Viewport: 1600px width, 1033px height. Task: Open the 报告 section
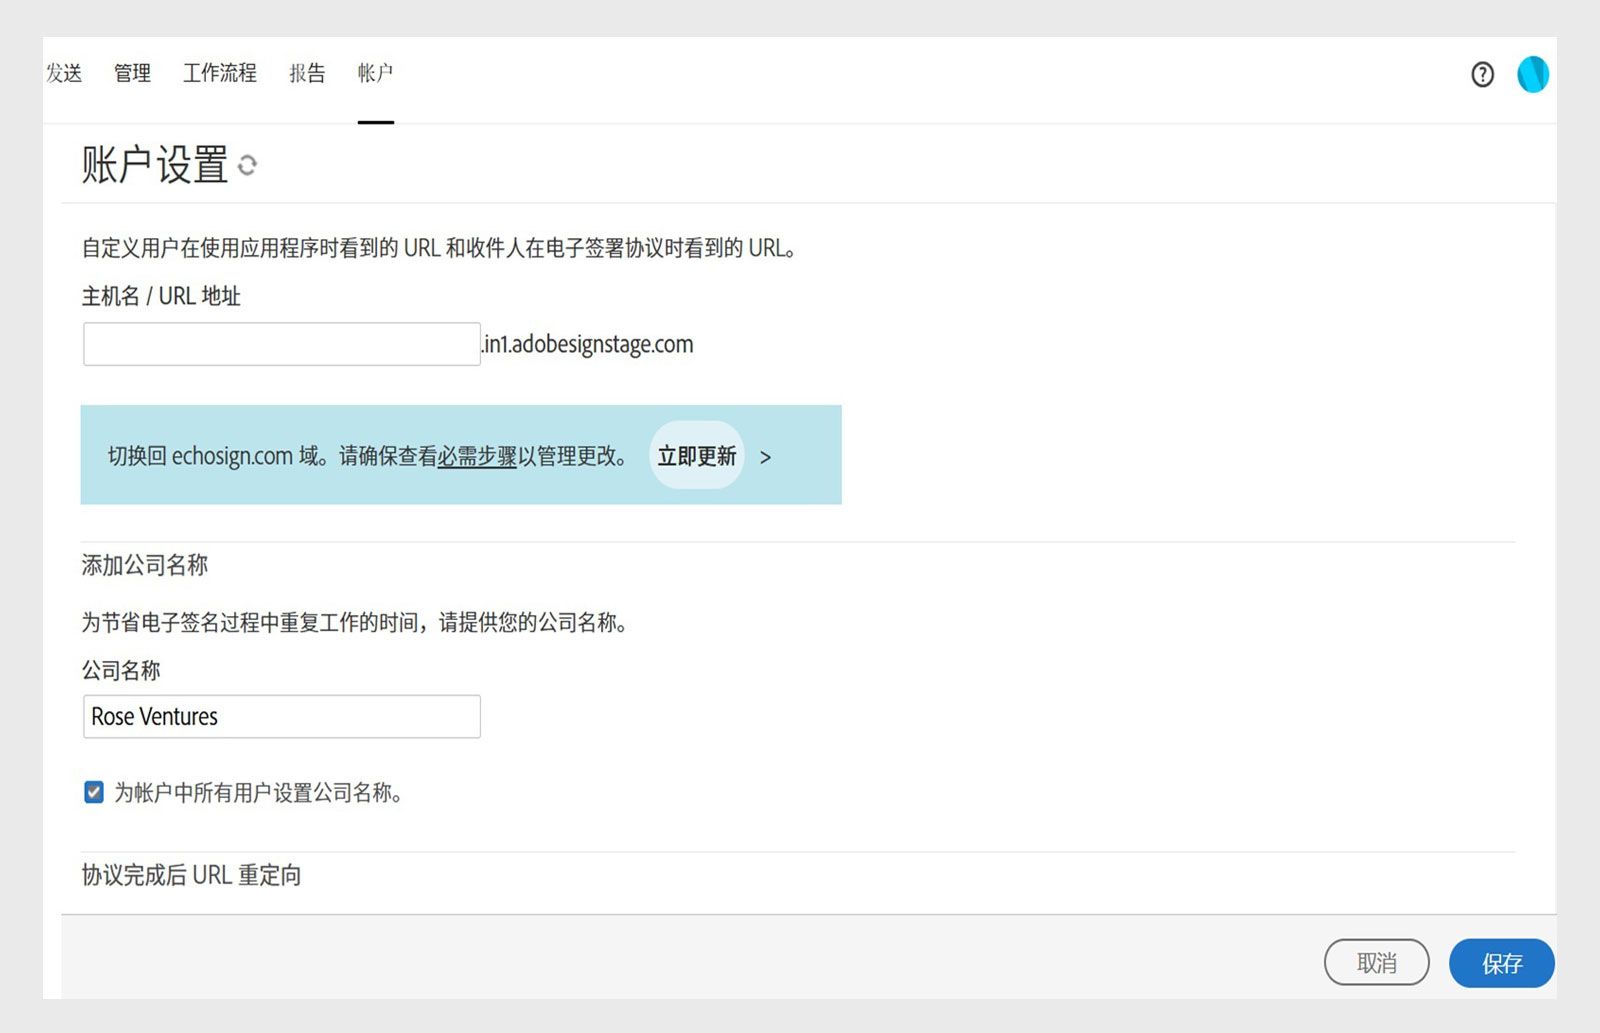point(306,73)
